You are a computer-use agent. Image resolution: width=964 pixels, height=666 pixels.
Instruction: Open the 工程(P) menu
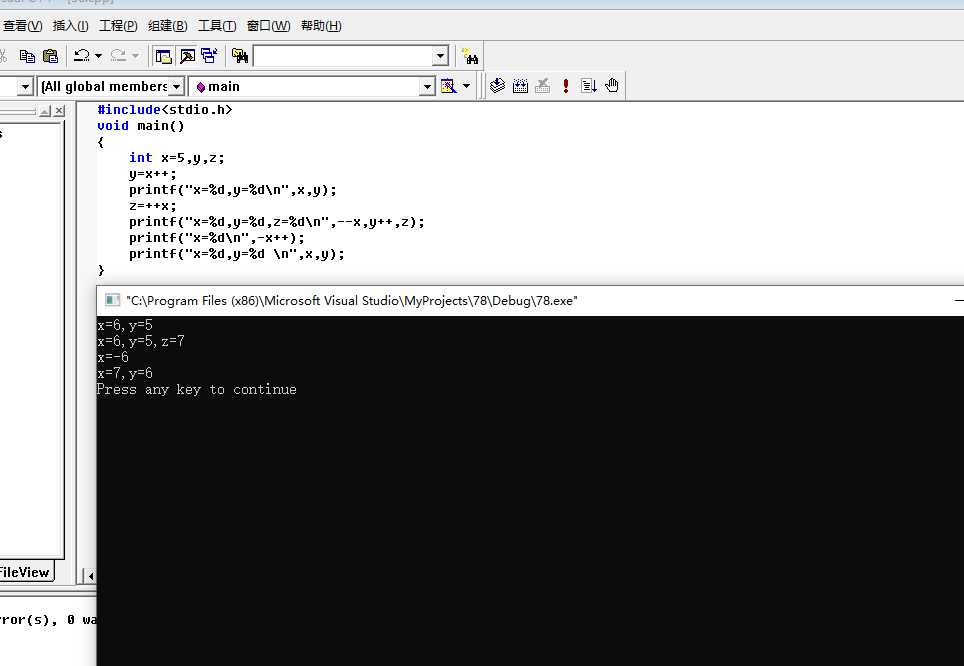coord(119,26)
